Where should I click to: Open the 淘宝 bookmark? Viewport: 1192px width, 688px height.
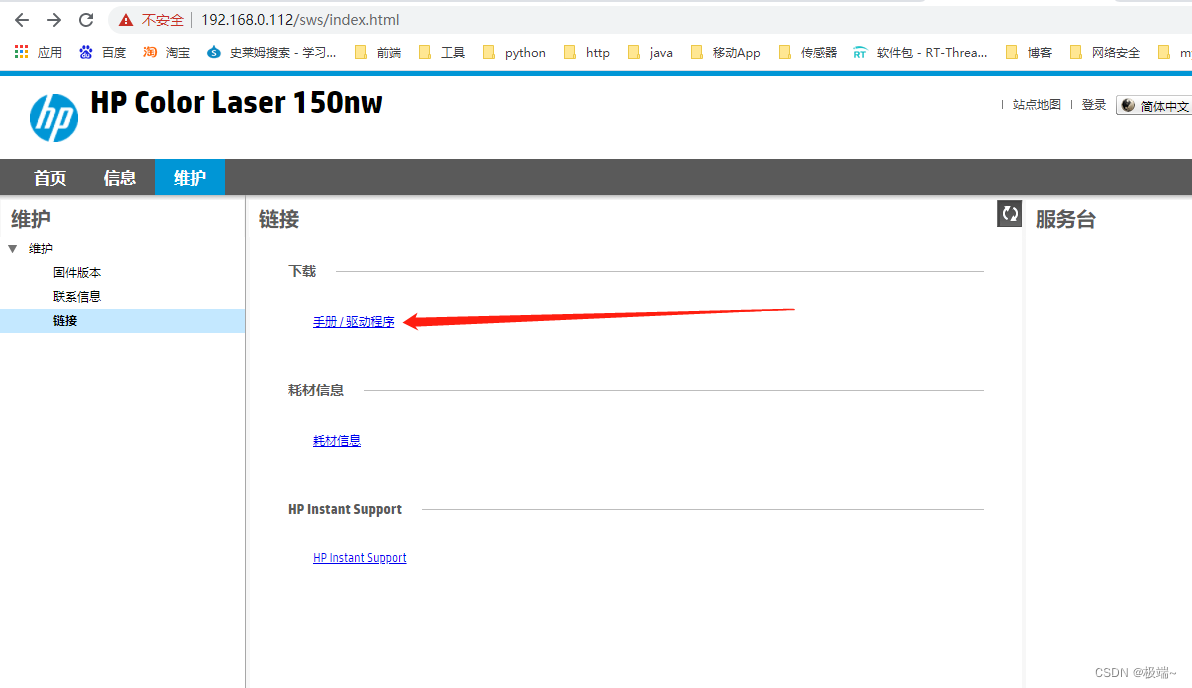(x=166, y=52)
